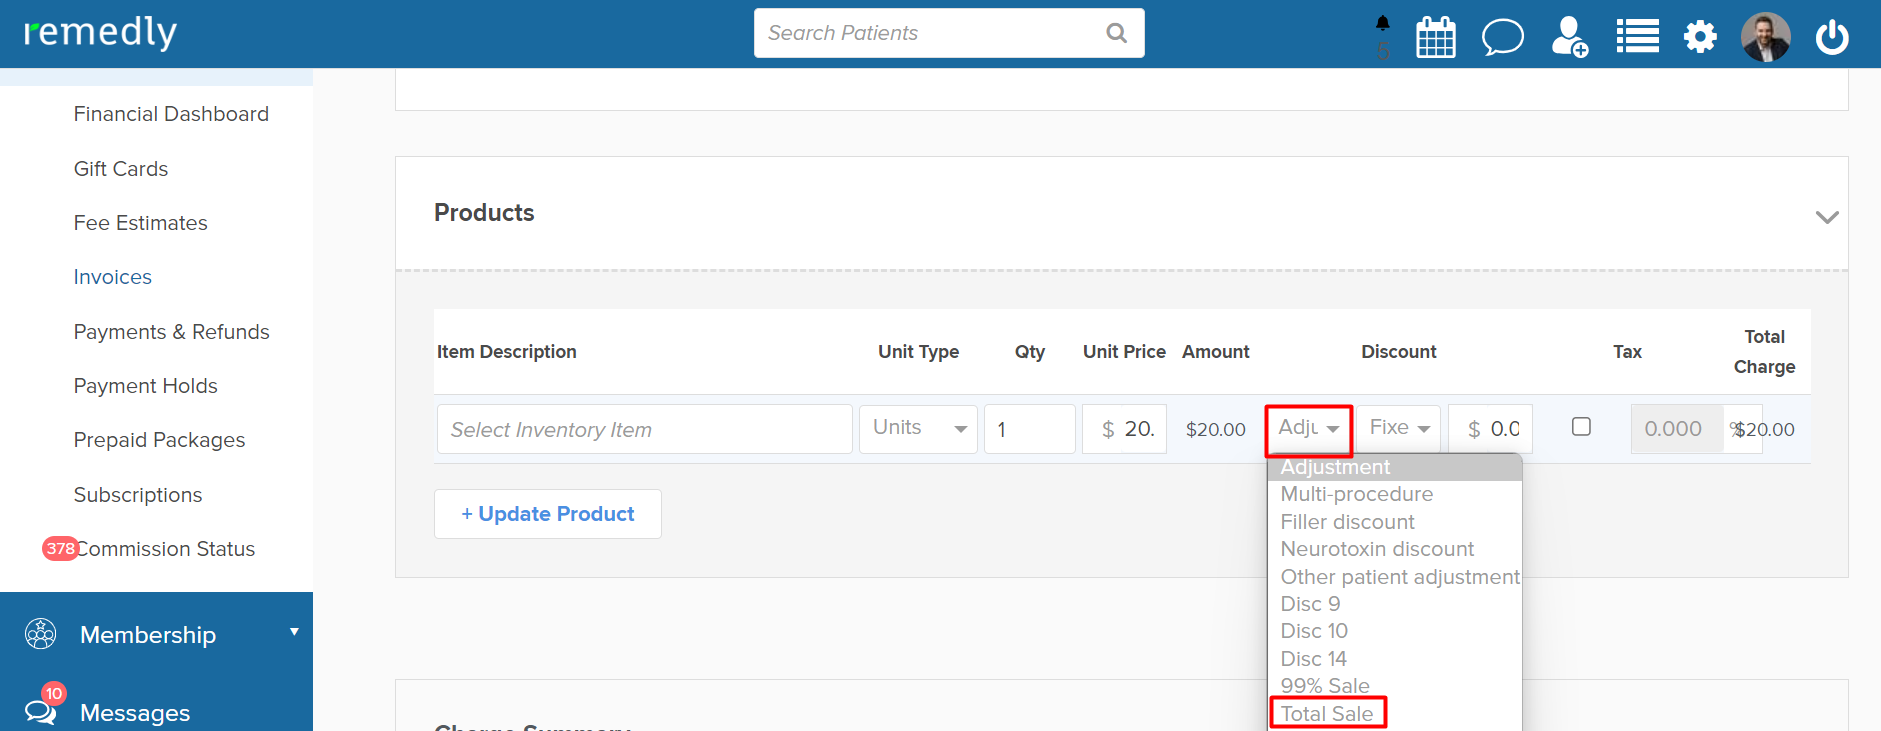The width and height of the screenshot is (1881, 731).
Task: Open the list view icon
Action: click(x=1637, y=37)
